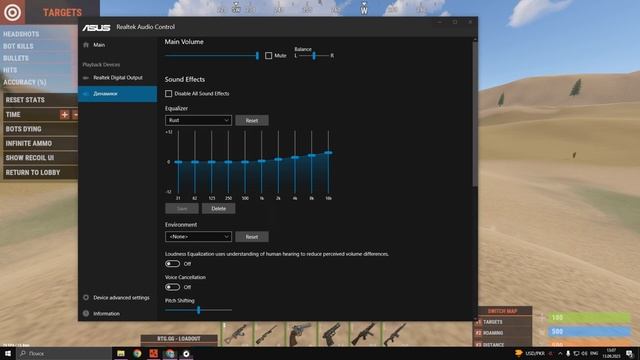Click the ENG language indicator
The image size is (640, 360).
pos(594,353)
